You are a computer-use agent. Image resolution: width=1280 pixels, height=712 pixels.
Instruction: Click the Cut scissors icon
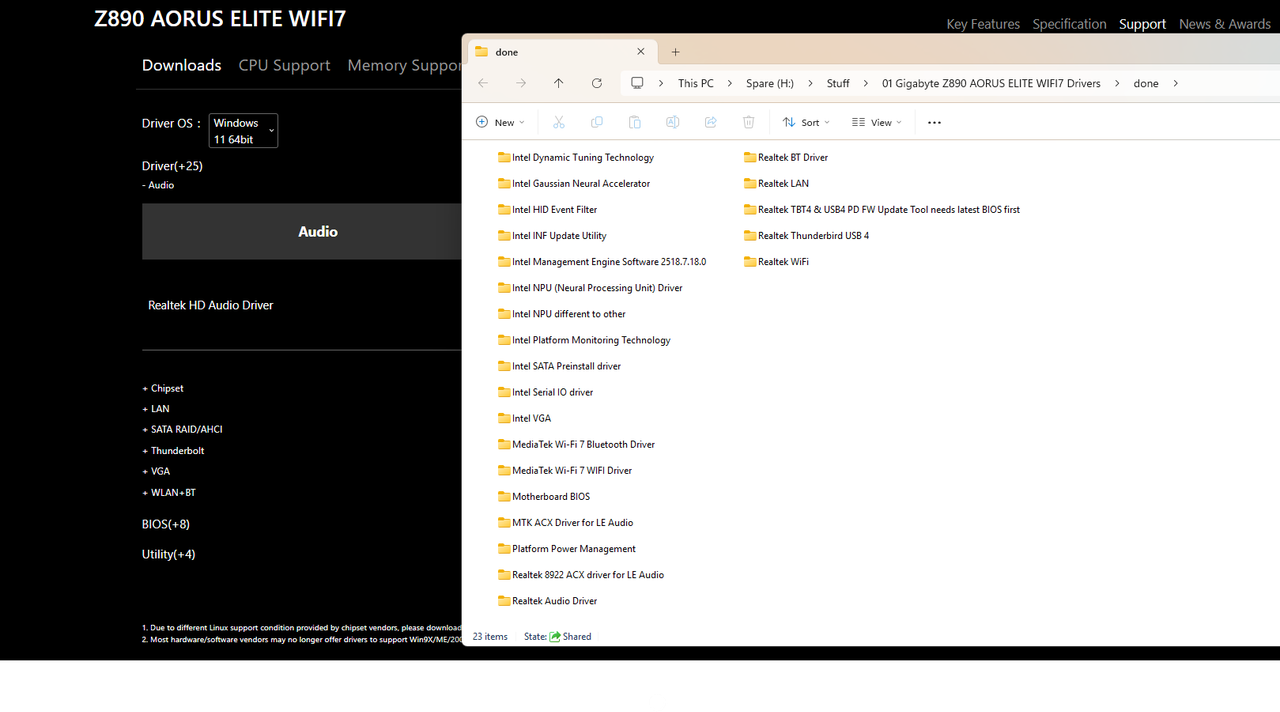559,122
